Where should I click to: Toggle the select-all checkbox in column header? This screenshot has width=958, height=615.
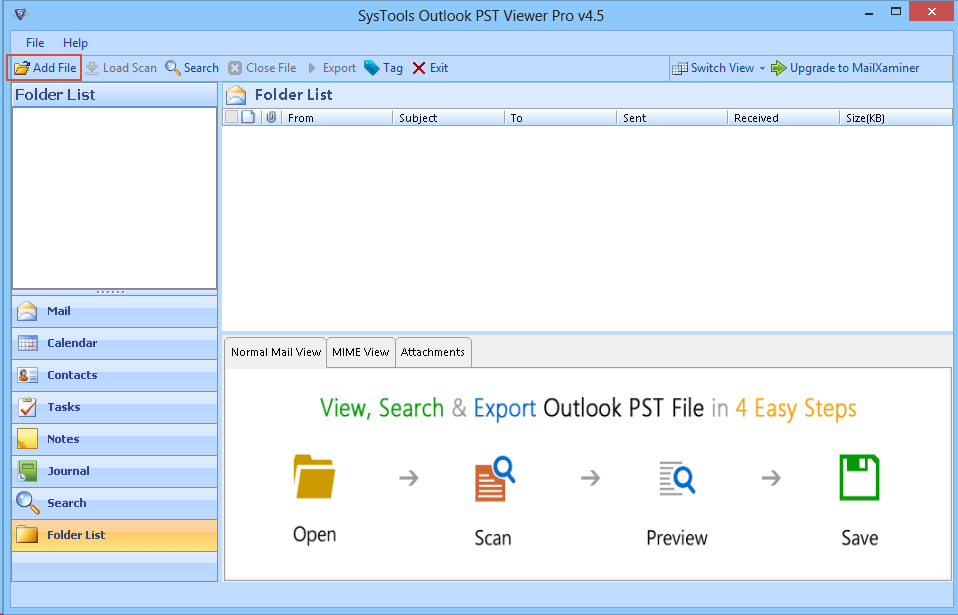(232, 117)
